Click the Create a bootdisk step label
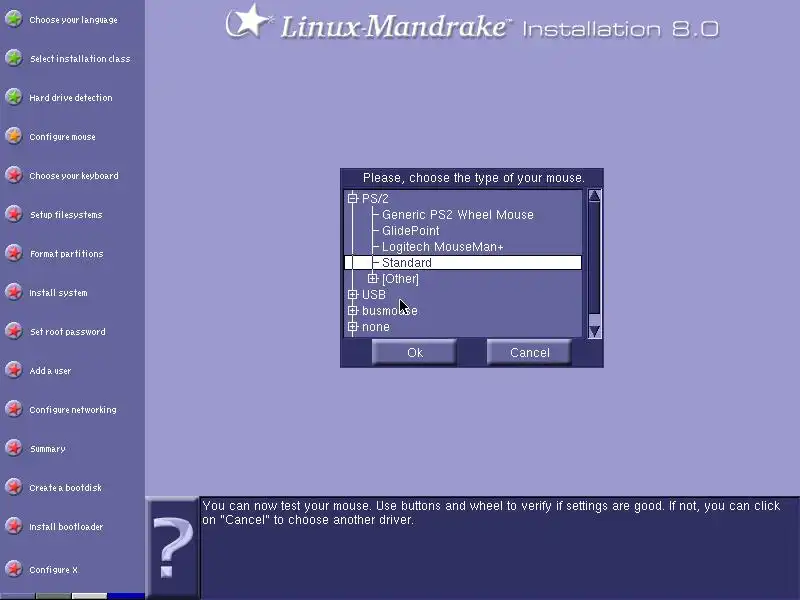 click(66, 488)
